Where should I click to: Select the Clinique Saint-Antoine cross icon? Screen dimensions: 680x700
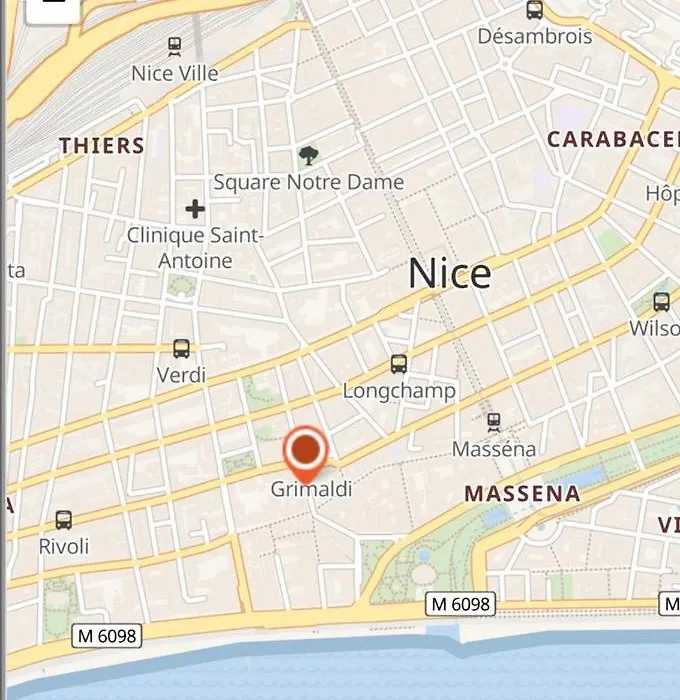point(195,209)
